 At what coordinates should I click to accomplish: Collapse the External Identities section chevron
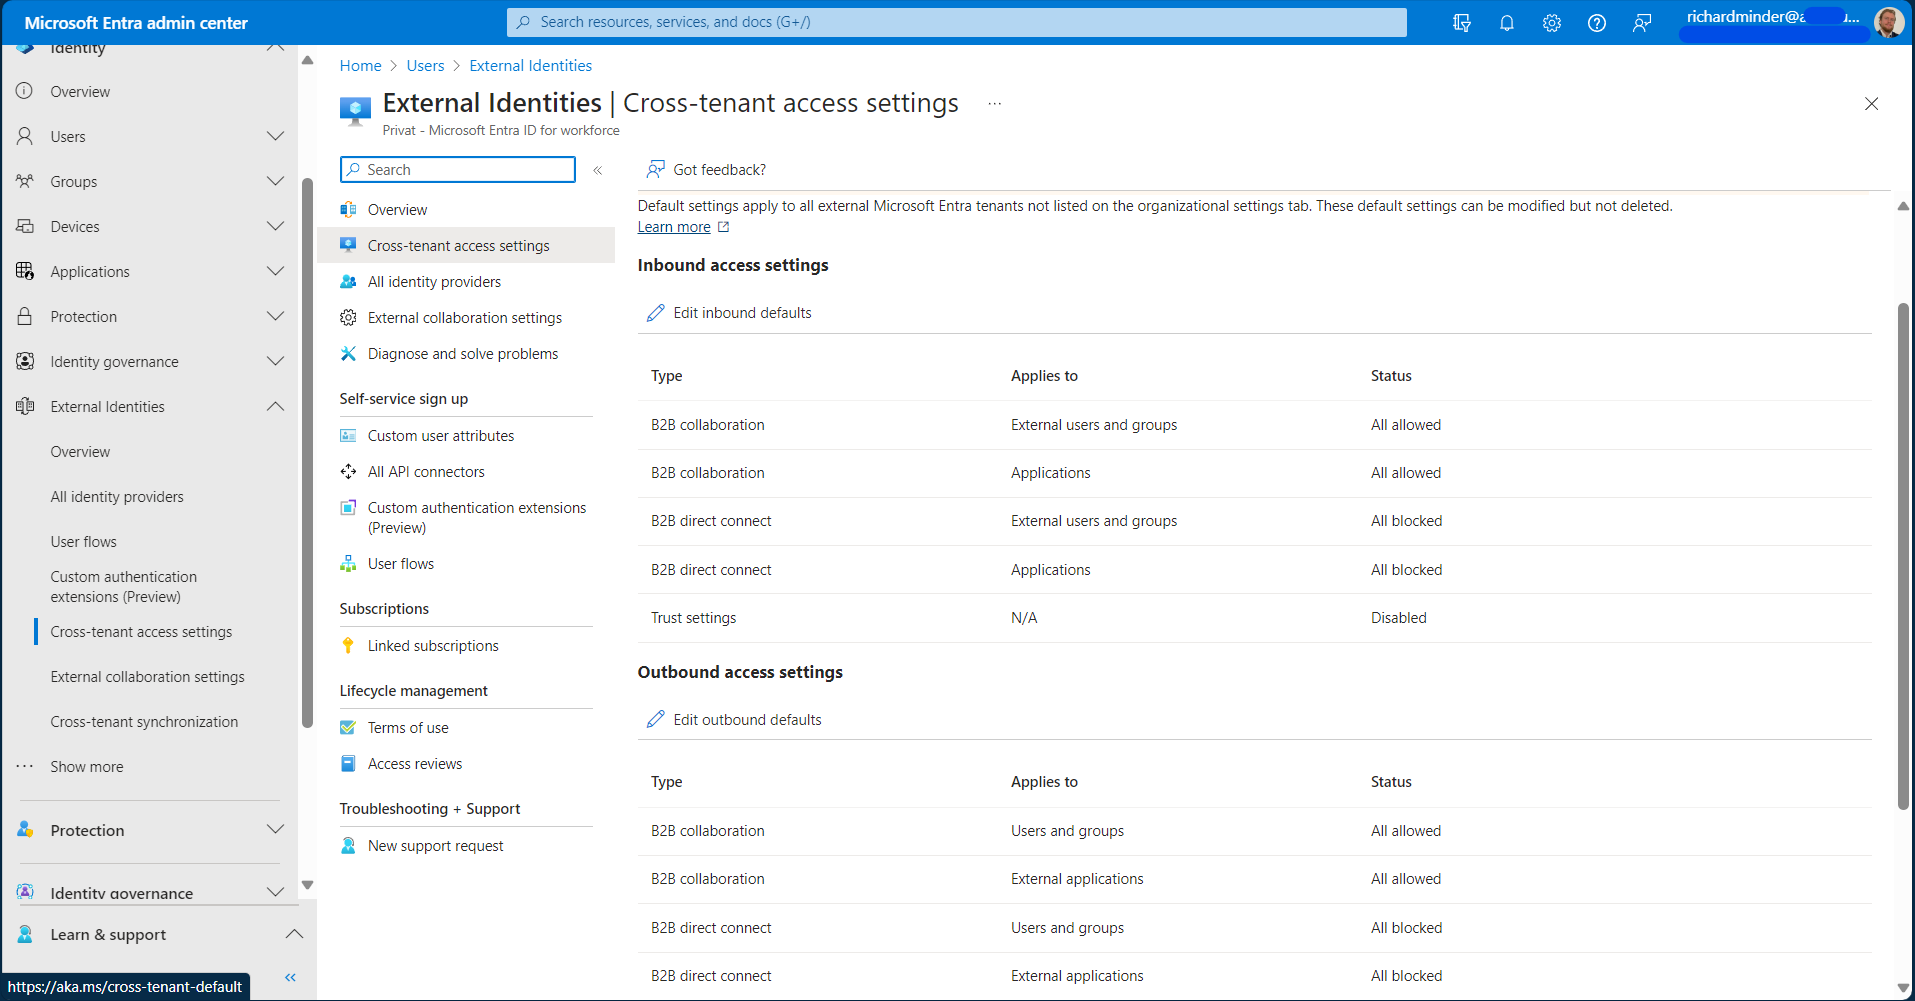[x=275, y=406]
